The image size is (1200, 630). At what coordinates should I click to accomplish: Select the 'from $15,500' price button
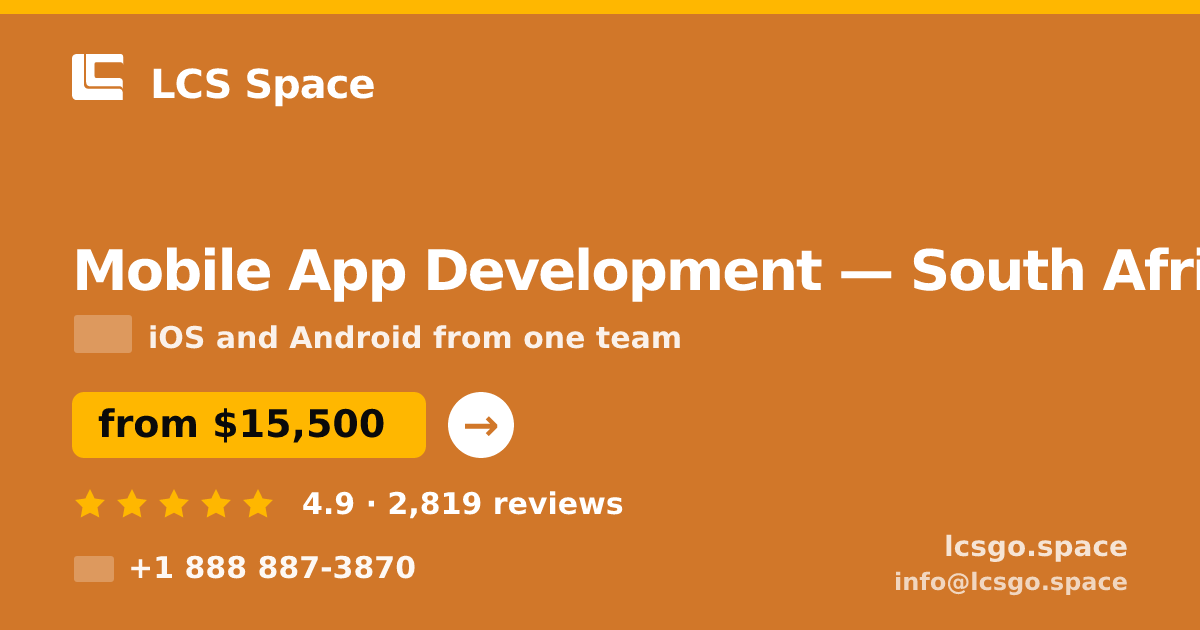[249, 425]
